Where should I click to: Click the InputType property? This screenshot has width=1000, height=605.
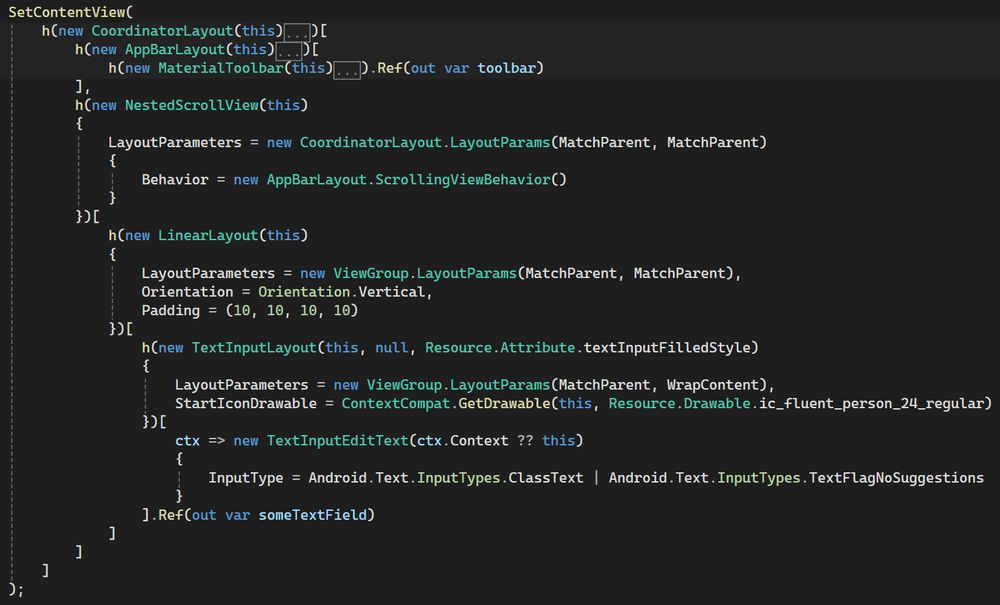246,478
